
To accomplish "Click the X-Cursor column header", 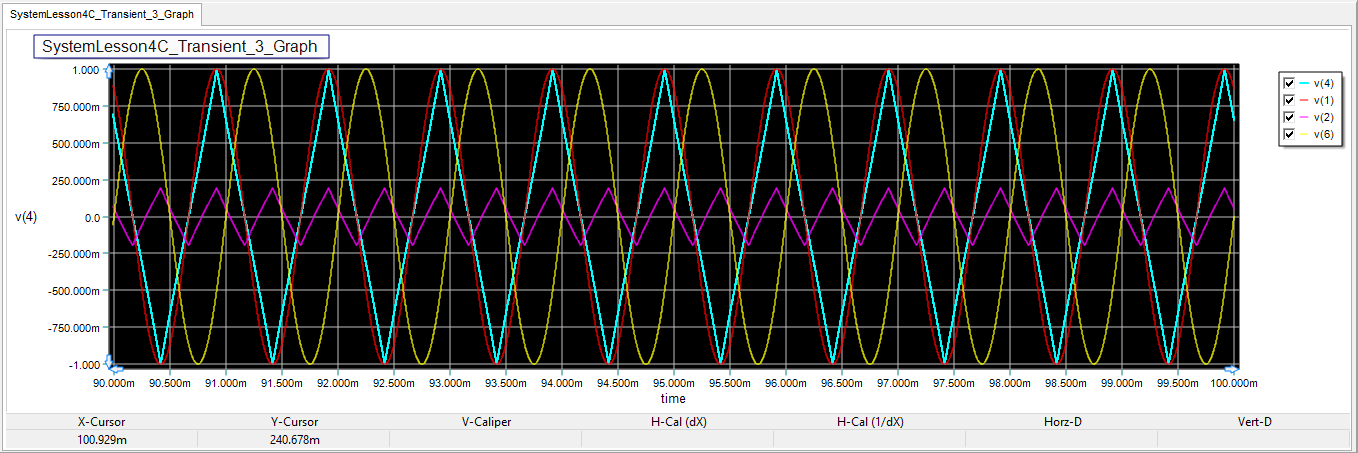I will 102,421.
